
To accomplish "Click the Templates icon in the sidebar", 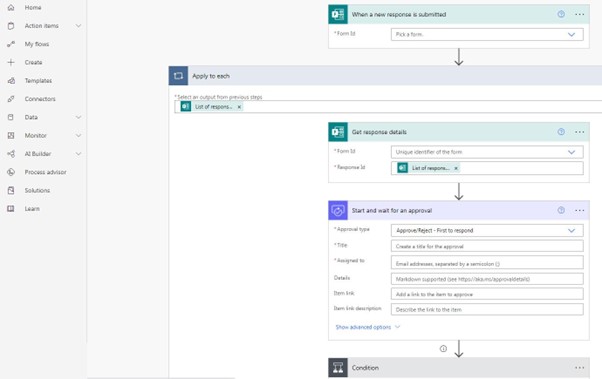I will 11,81.
